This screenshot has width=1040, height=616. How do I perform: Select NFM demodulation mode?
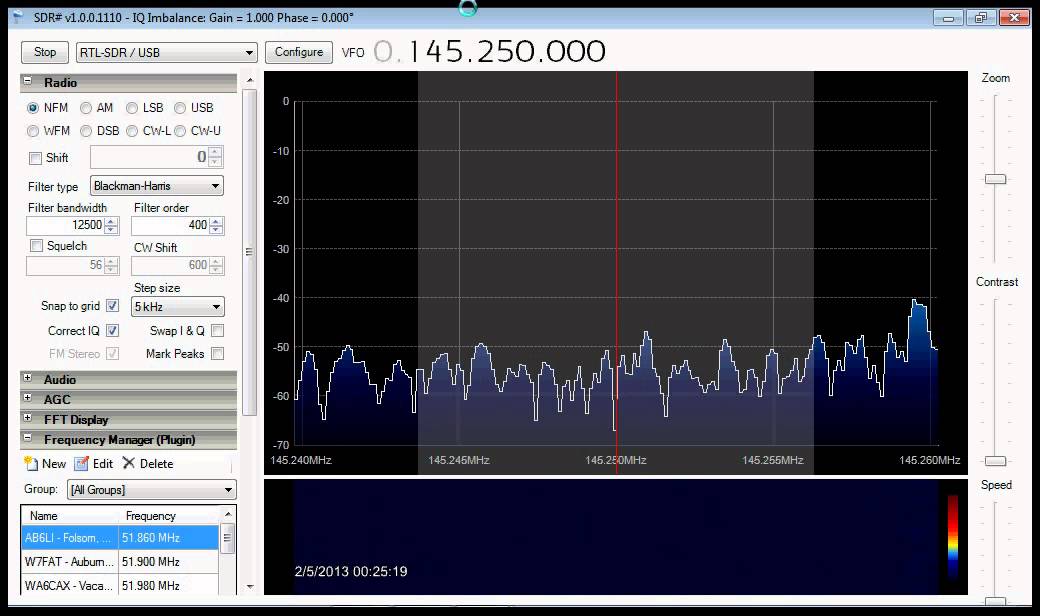[x=32, y=107]
